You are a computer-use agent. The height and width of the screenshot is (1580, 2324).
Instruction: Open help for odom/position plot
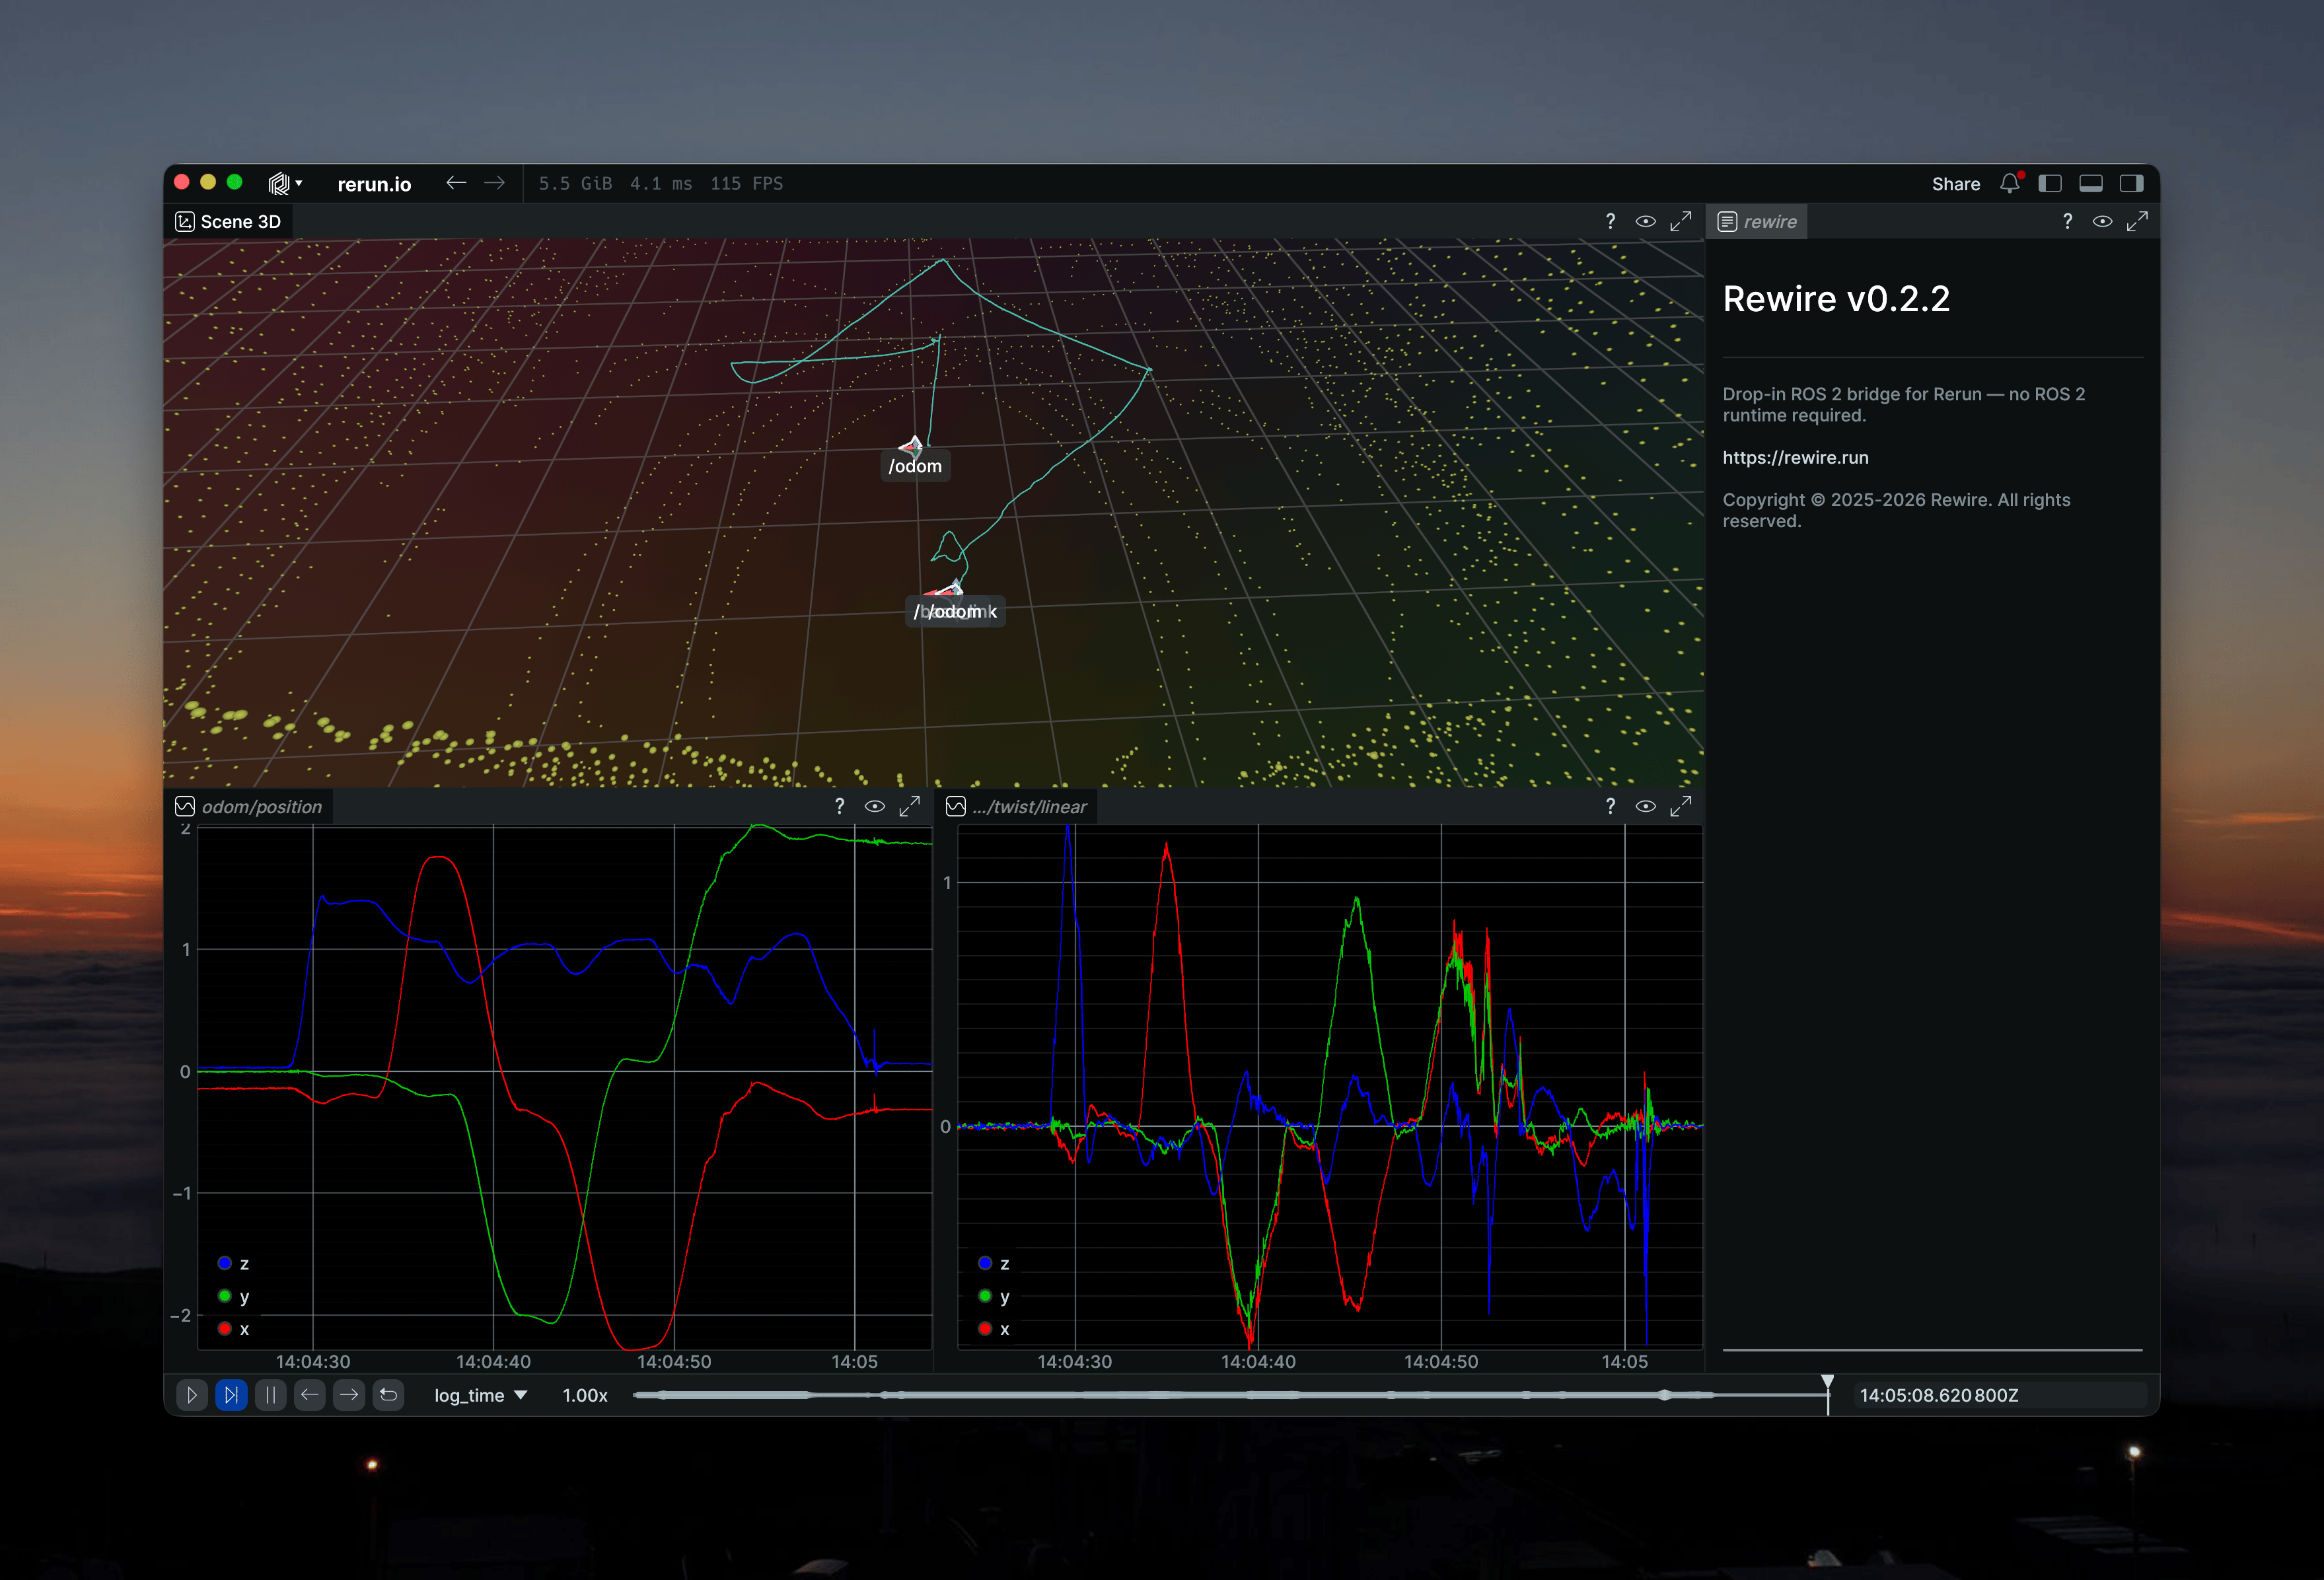839,807
